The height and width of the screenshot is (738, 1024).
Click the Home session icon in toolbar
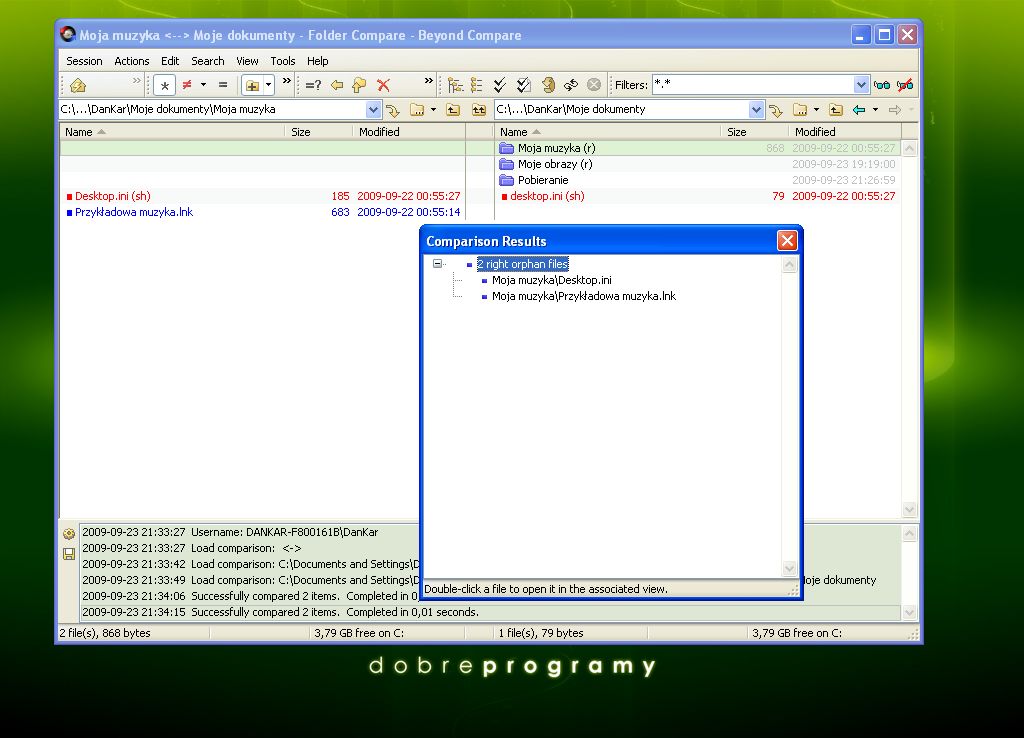click(78, 85)
